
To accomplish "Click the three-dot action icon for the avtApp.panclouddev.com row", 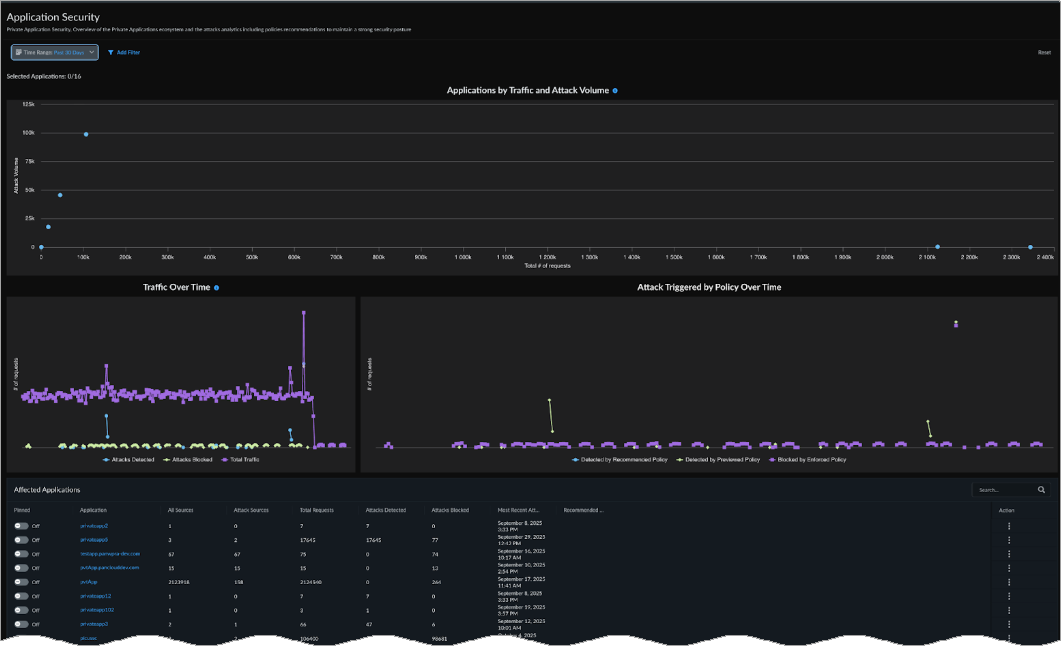I will point(1009,567).
